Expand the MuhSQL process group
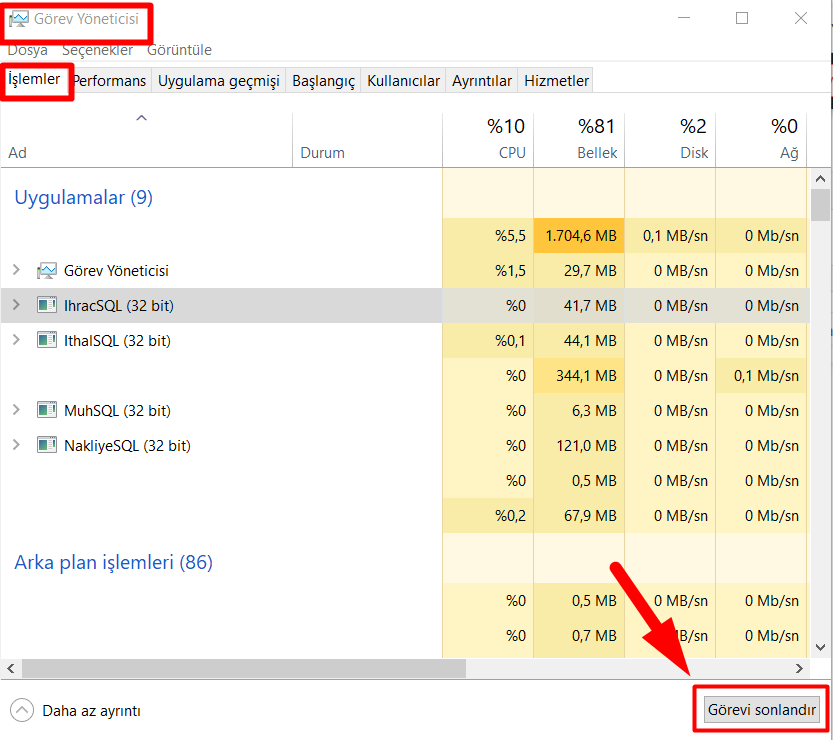The height and width of the screenshot is (740, 833). (x=16, y=410)
